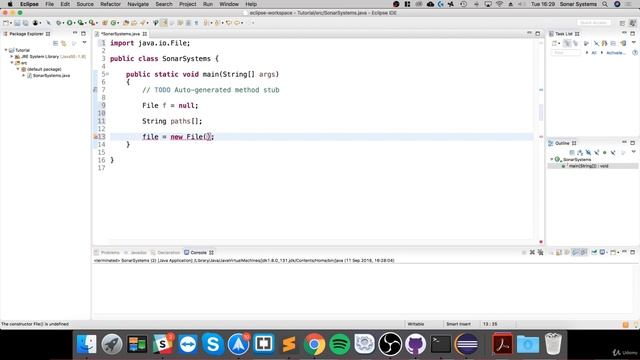Click the All link in Task List
This screenshot has width=640, height=360.
594,53
